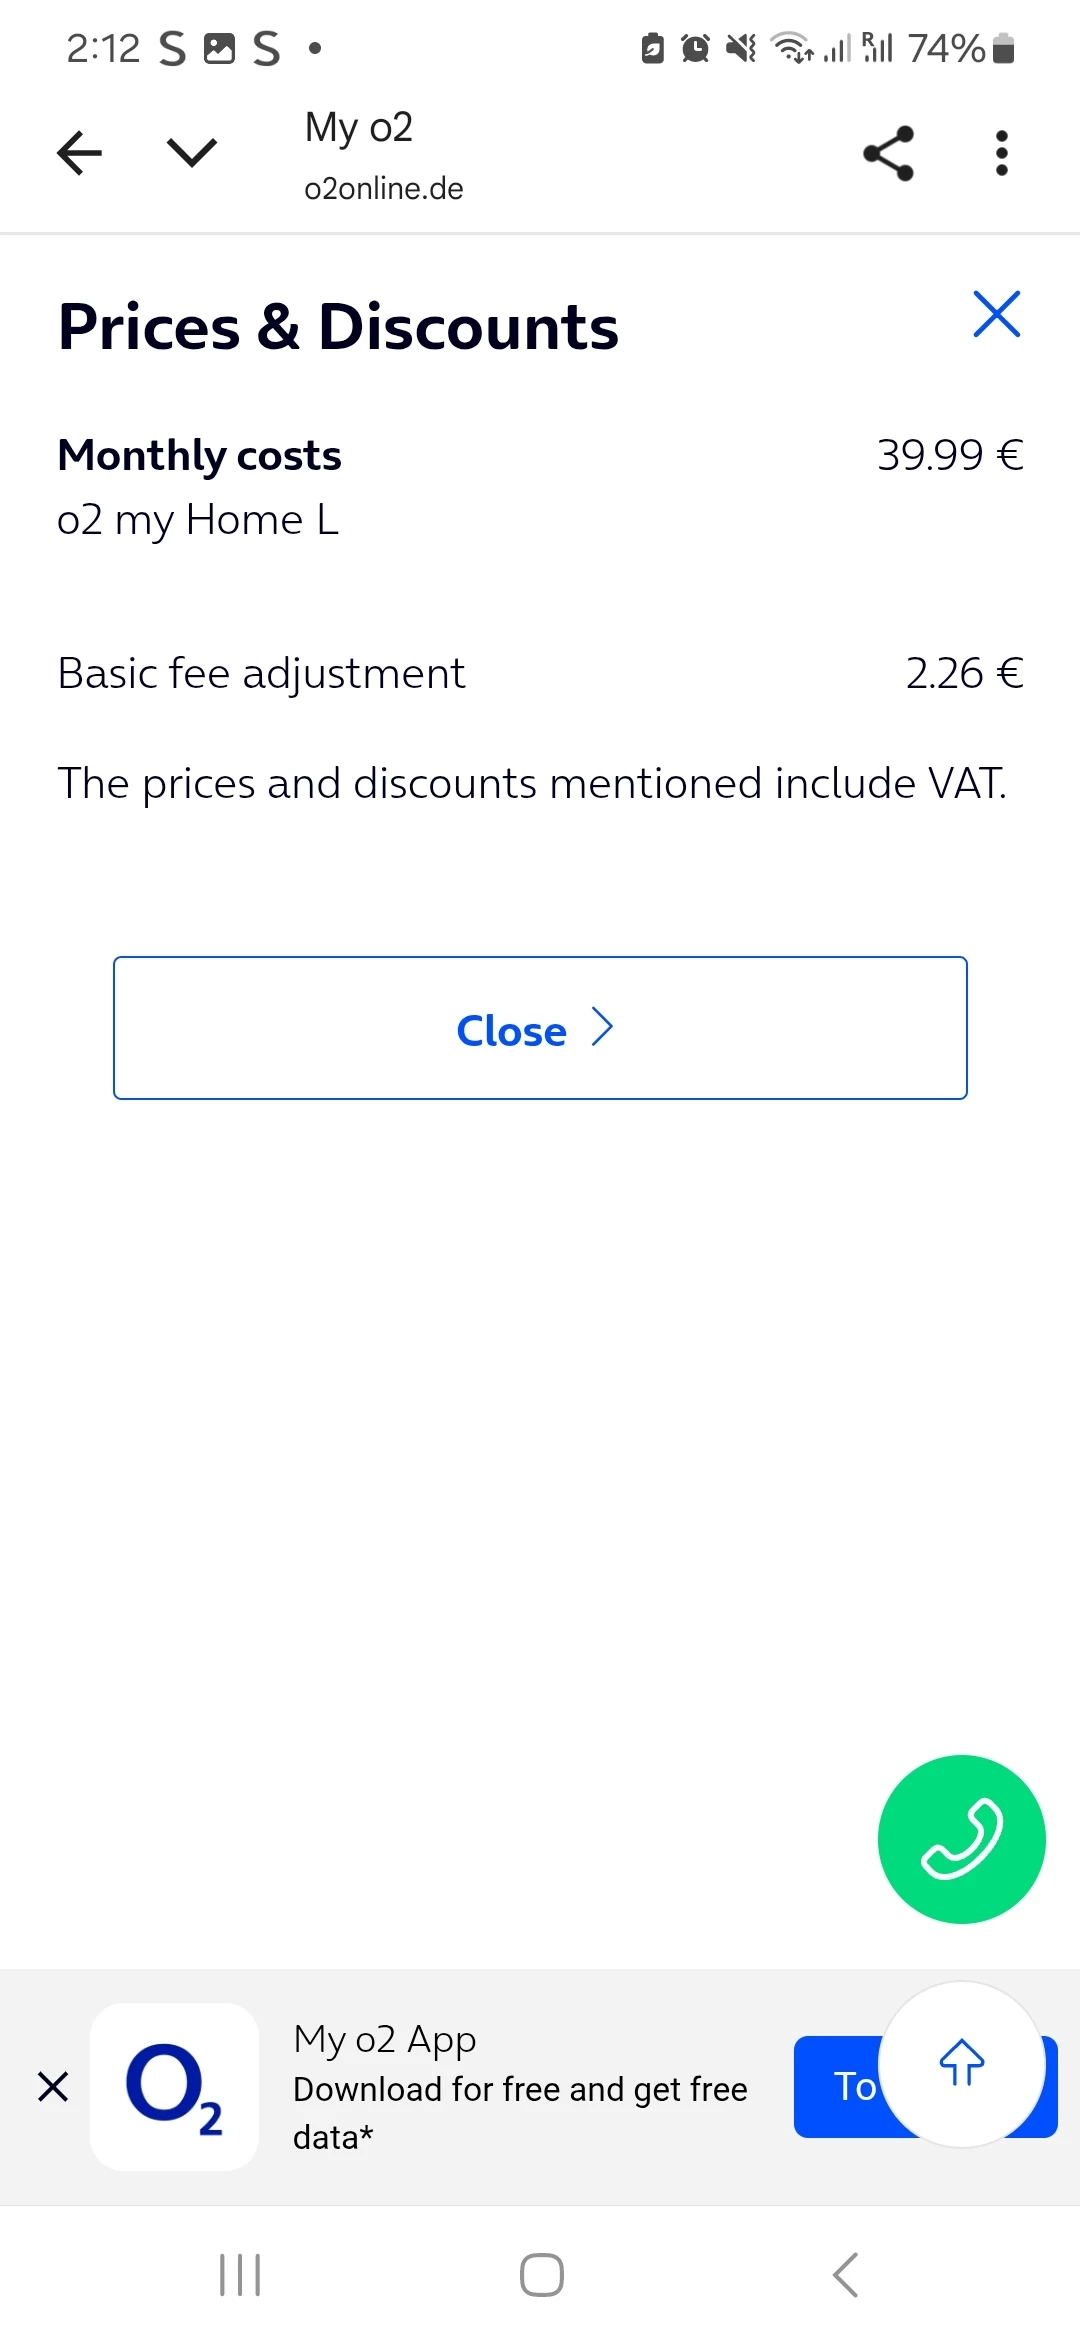Tap the o2online.de address text

coord(383,189)
